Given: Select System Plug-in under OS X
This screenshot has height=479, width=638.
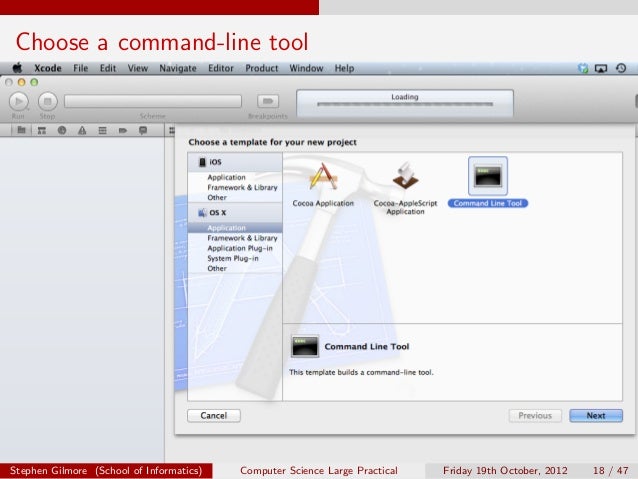Looking at the screenshot, I should (x=235, y=258).
